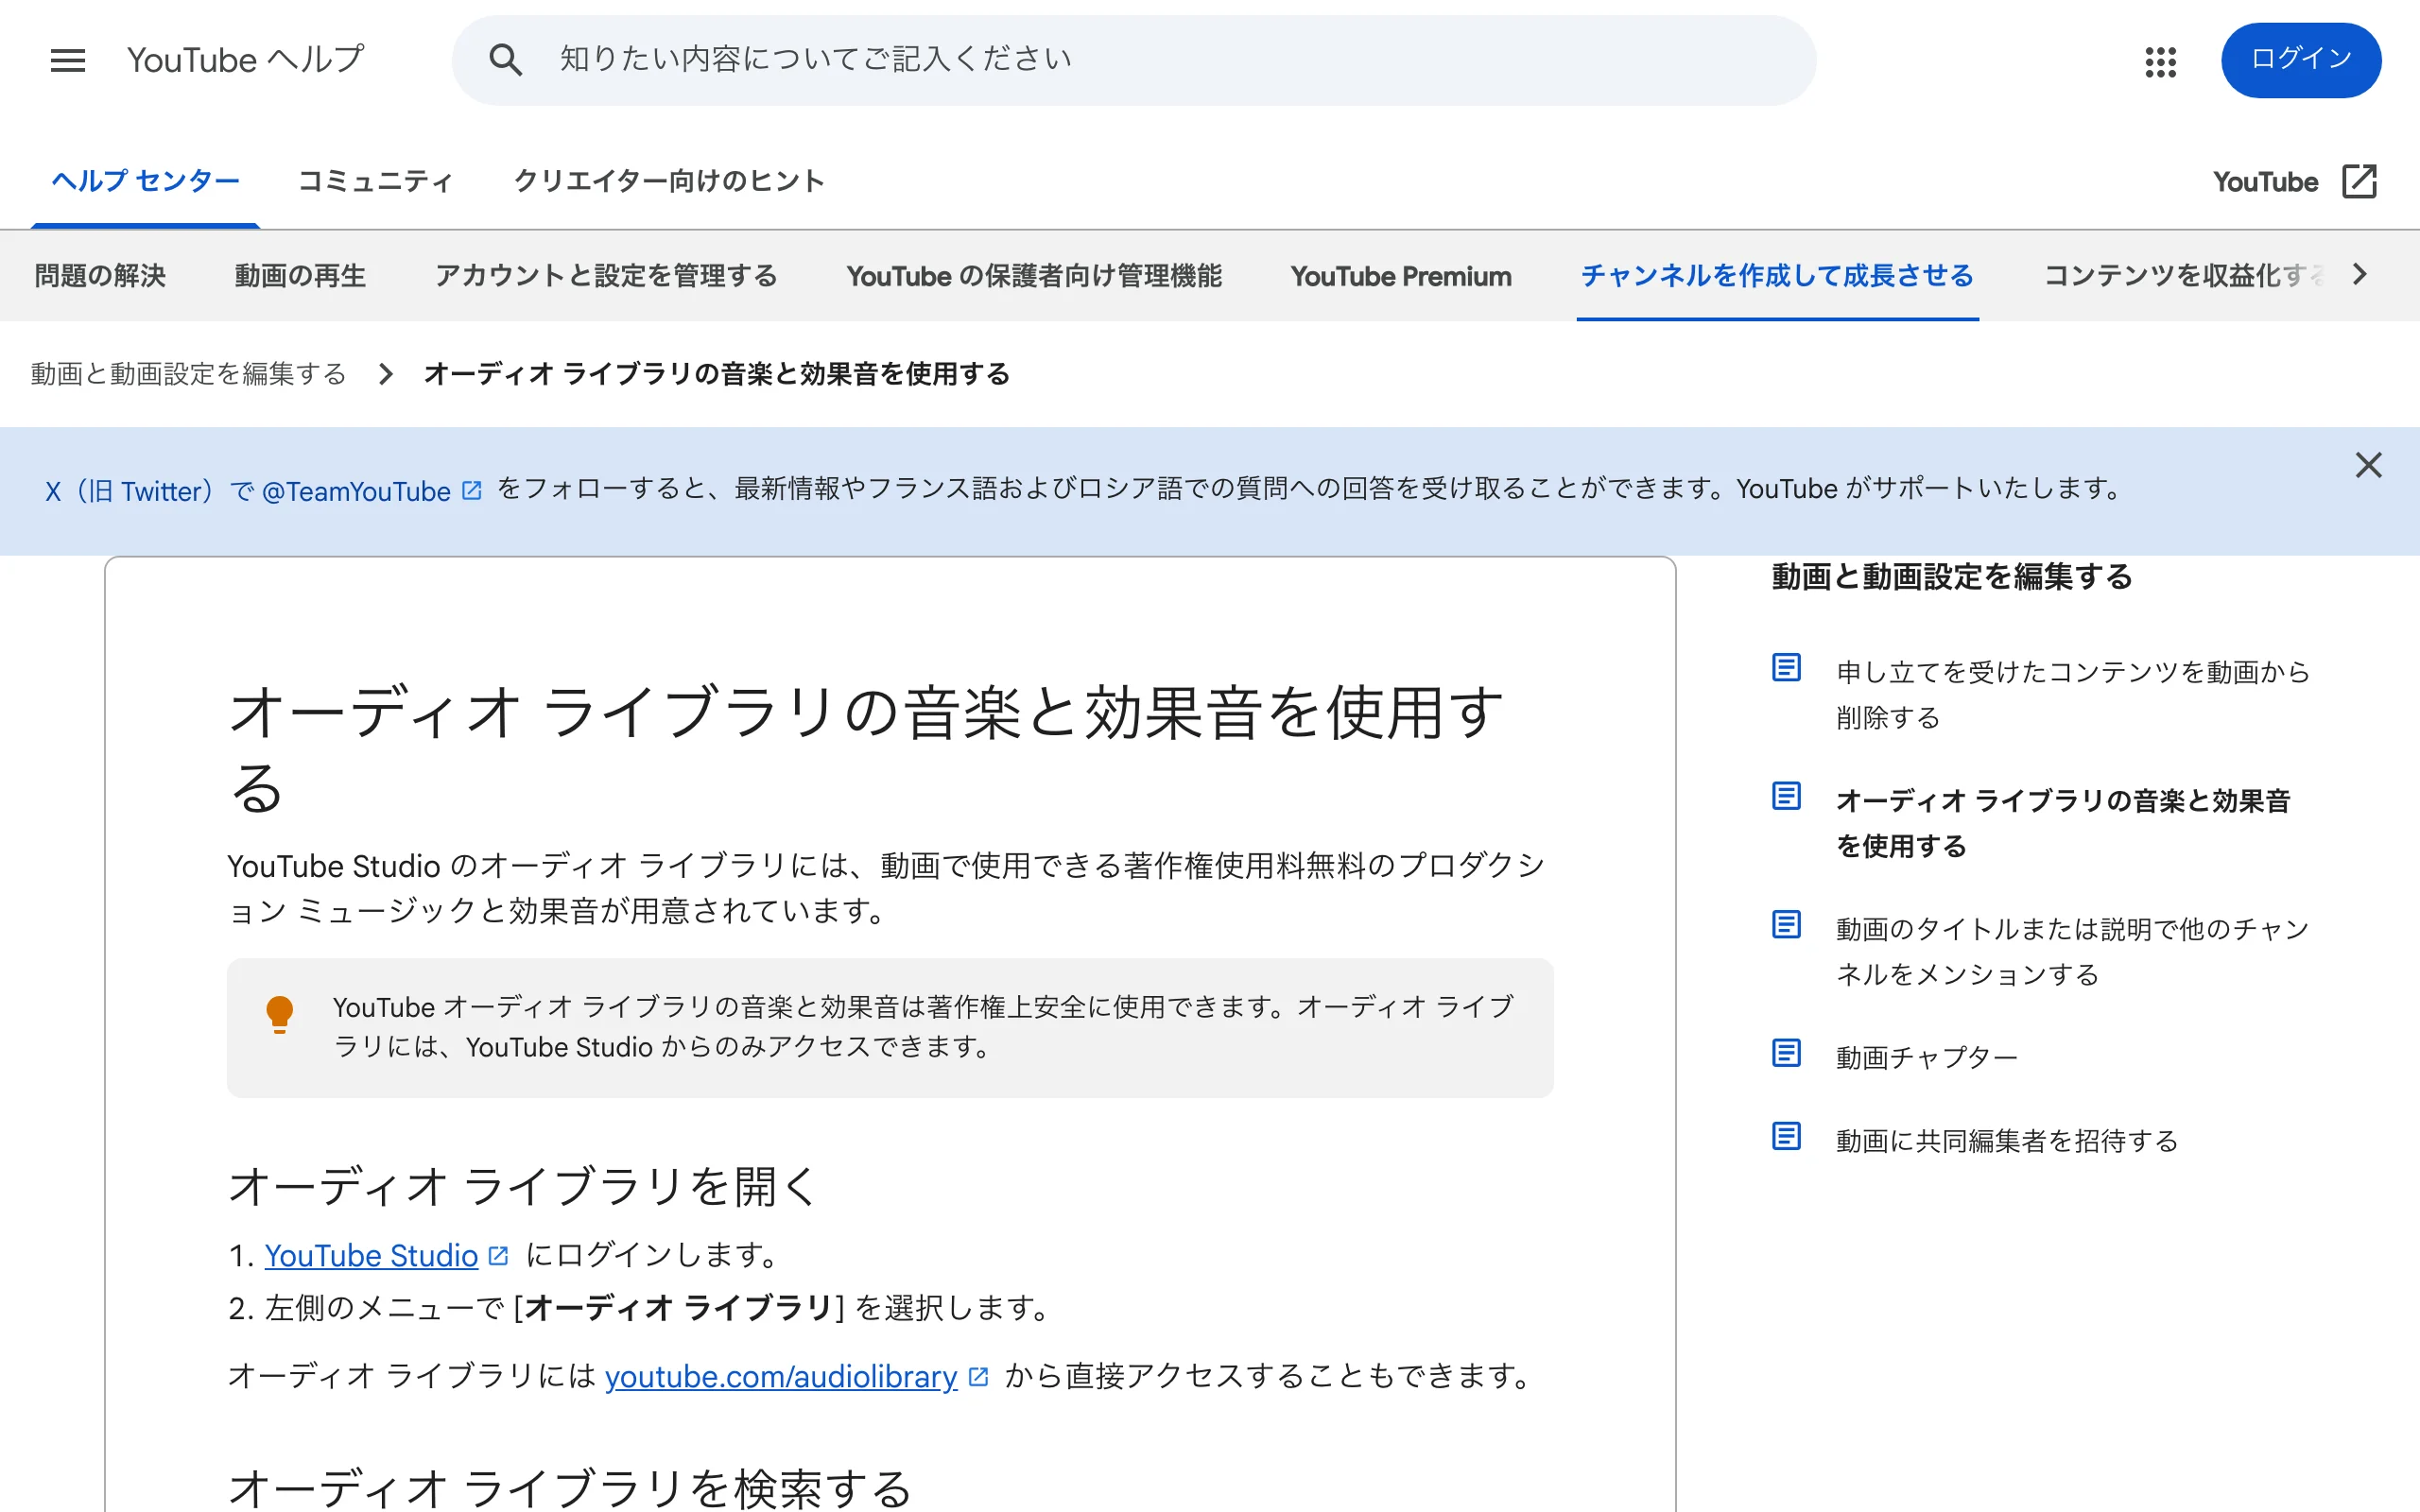This screenshot has width=2420, height=1512.
Task: Open YouTube の保護者向け管理機能 category
Action: coord(1034,275)
